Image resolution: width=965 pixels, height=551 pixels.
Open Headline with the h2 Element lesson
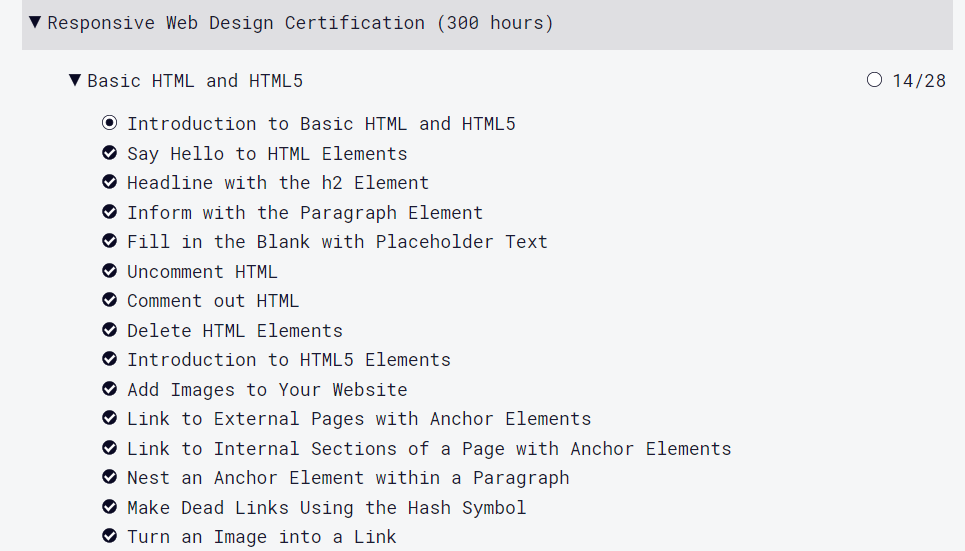coord(278,183)
